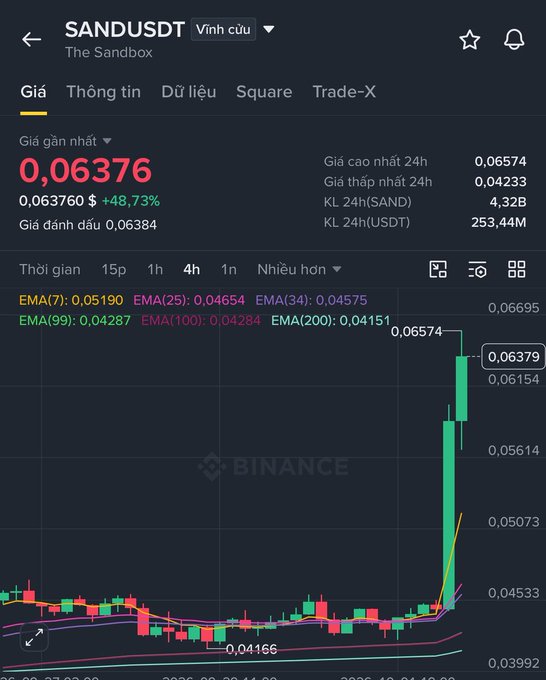Open chart indicator settings icon

pyautogui.click(x=477, y=269)
